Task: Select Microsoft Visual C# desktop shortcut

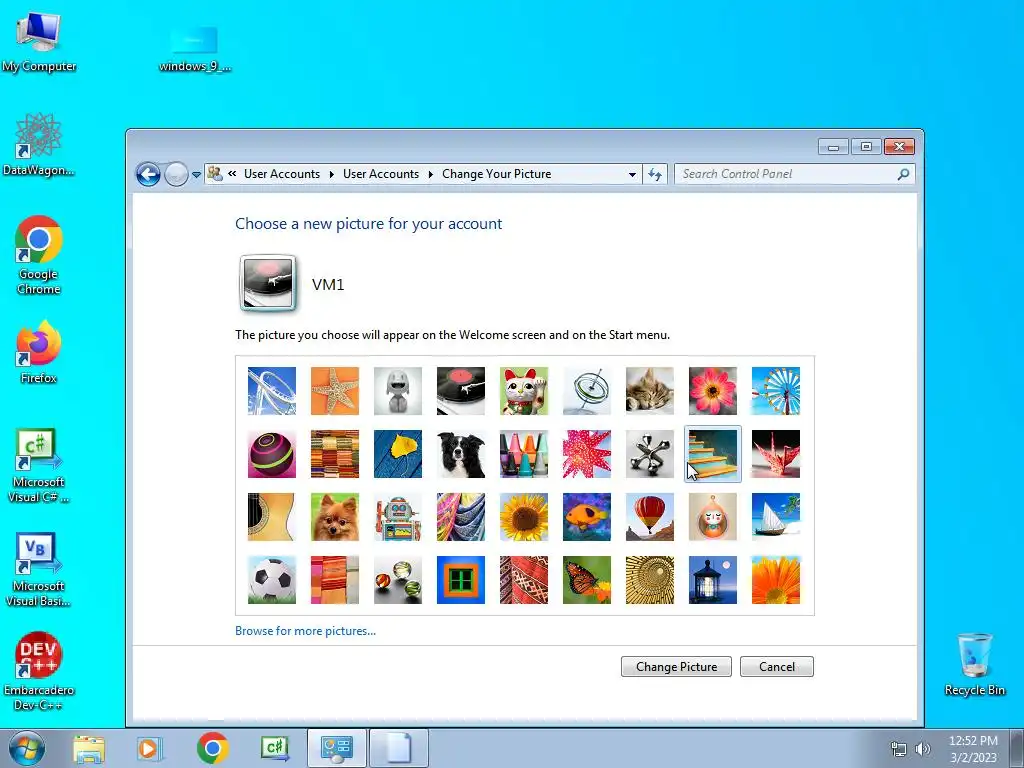Action: [x=39, y=466]
